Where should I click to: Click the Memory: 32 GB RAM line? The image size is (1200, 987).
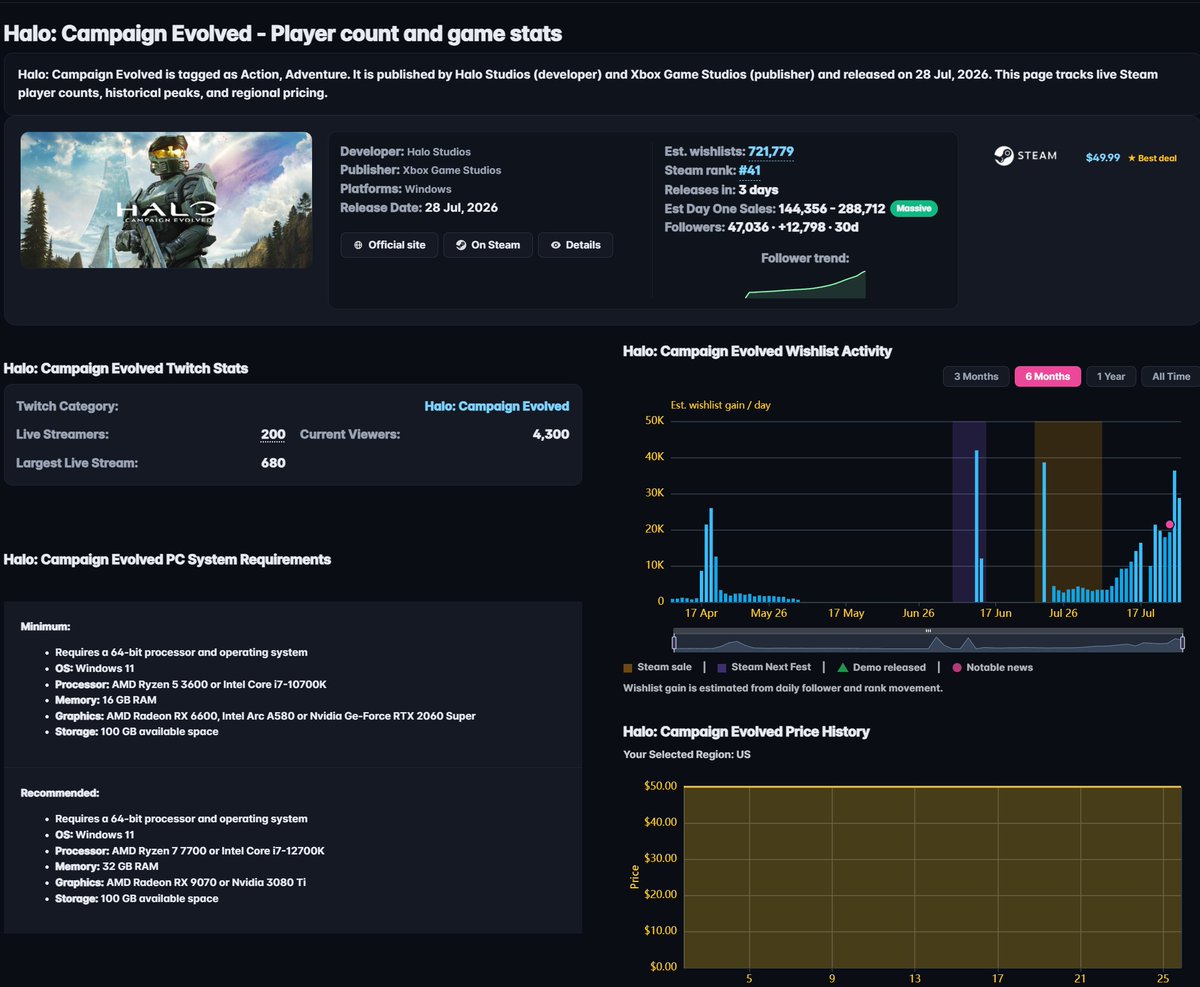tap(107, 867)
